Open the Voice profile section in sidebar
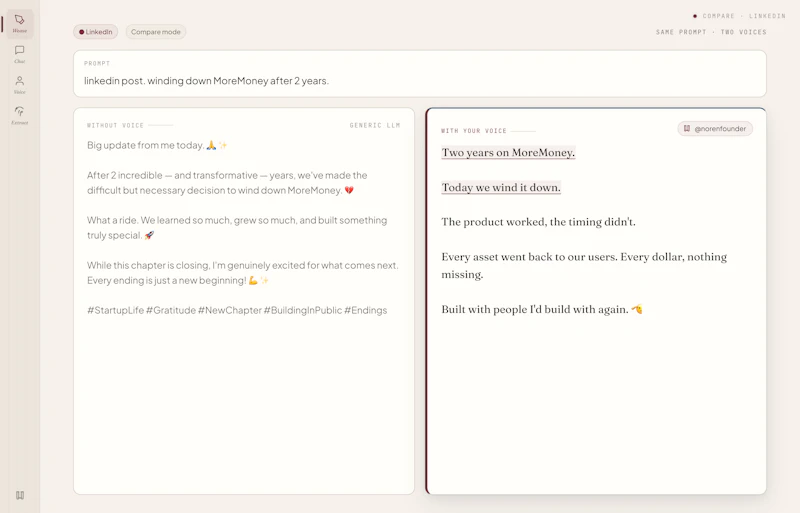The height and width of the screenshot is (513, 800). point(19,85)
